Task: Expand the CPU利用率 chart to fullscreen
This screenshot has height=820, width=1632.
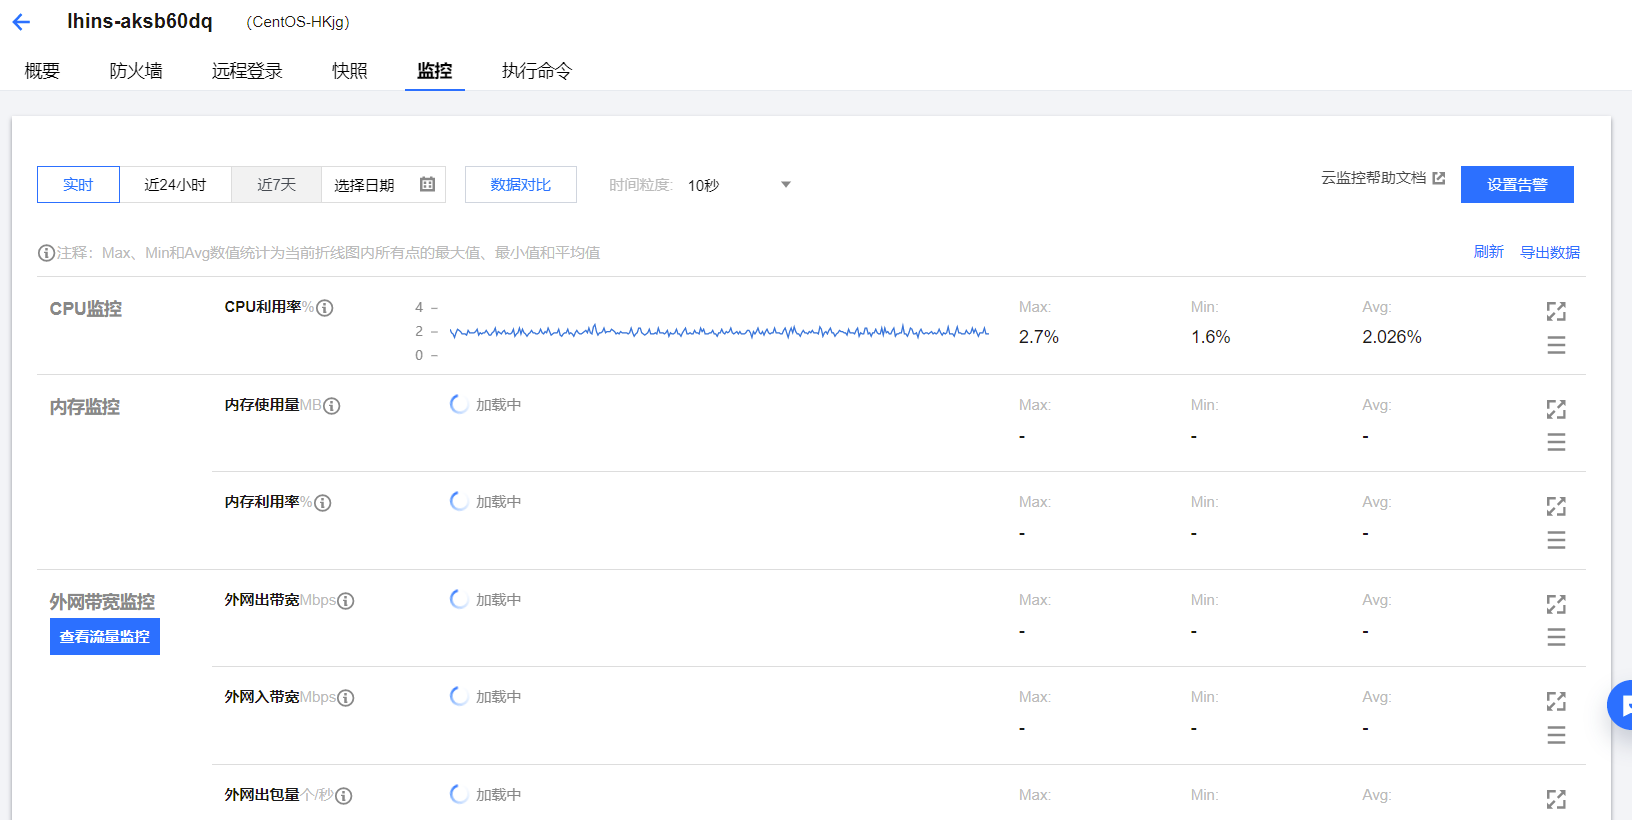Action: (1556, 311)
